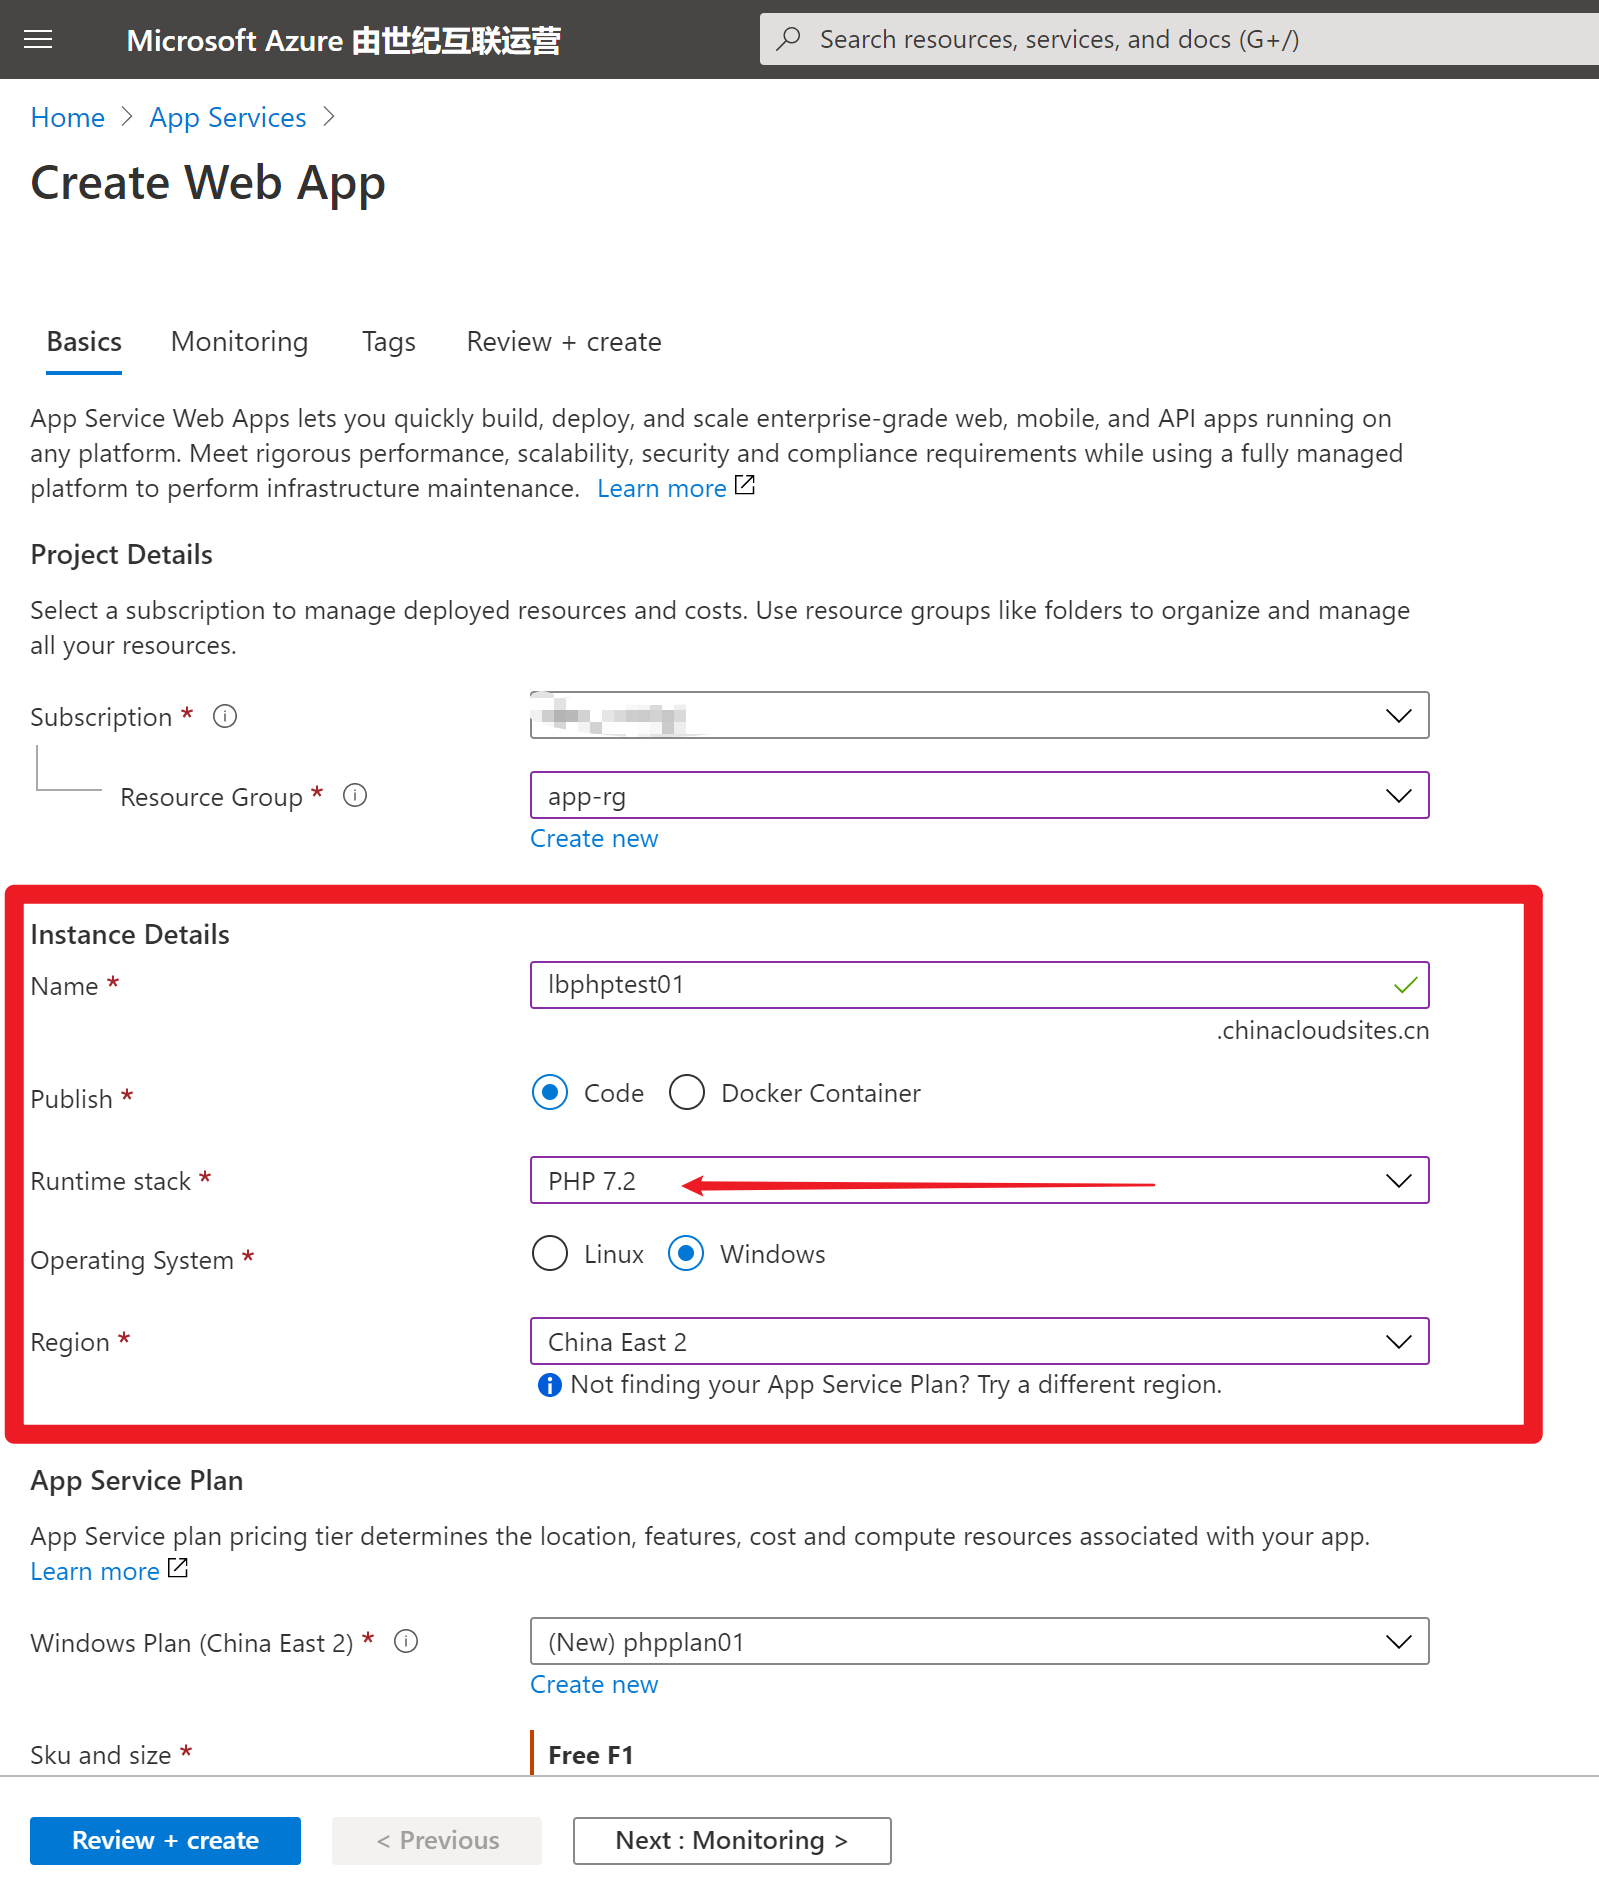Screen dimensions: 1599x1881
Task: Open the hamburger portal menu
Action: [38, 39]
